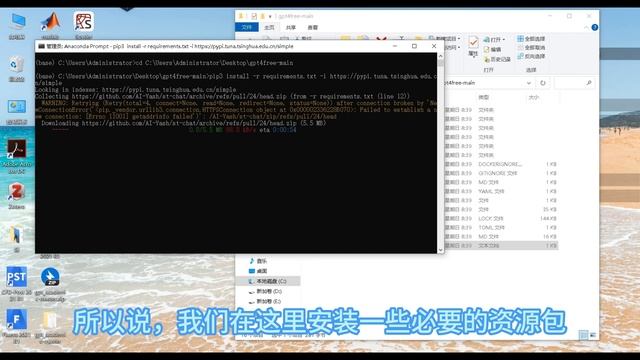Screen dimensions: 640x360
Task: Select the TOML file row
Action: pos(501,227)
